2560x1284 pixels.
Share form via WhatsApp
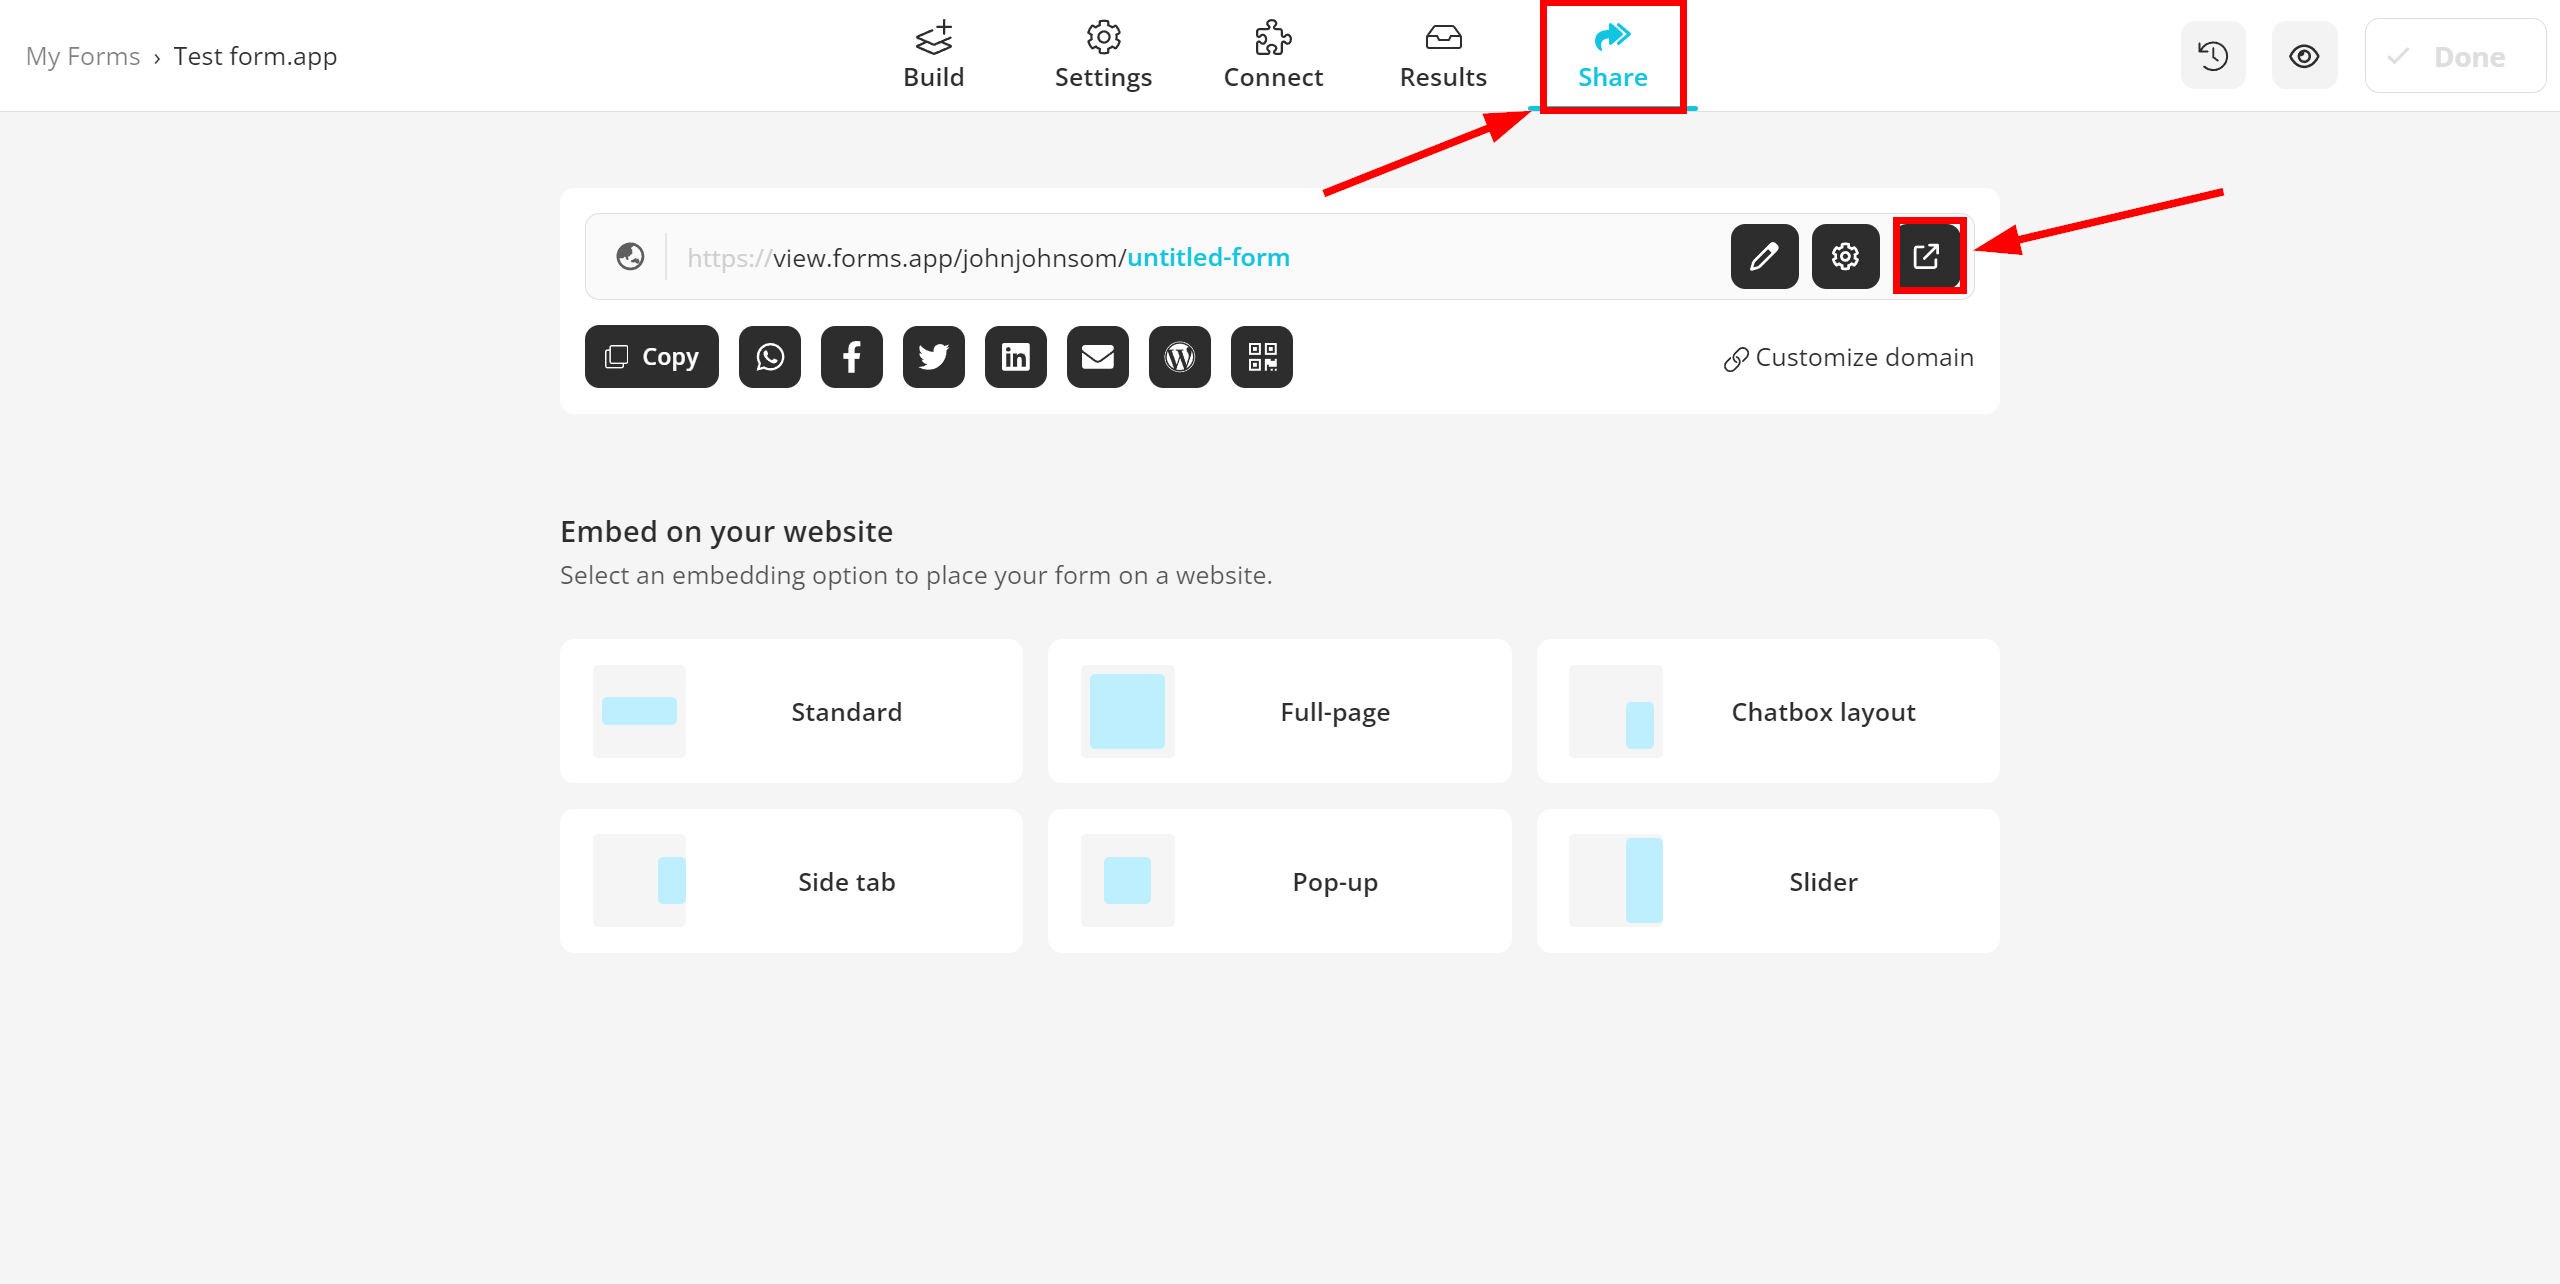[x=770, y=357]
